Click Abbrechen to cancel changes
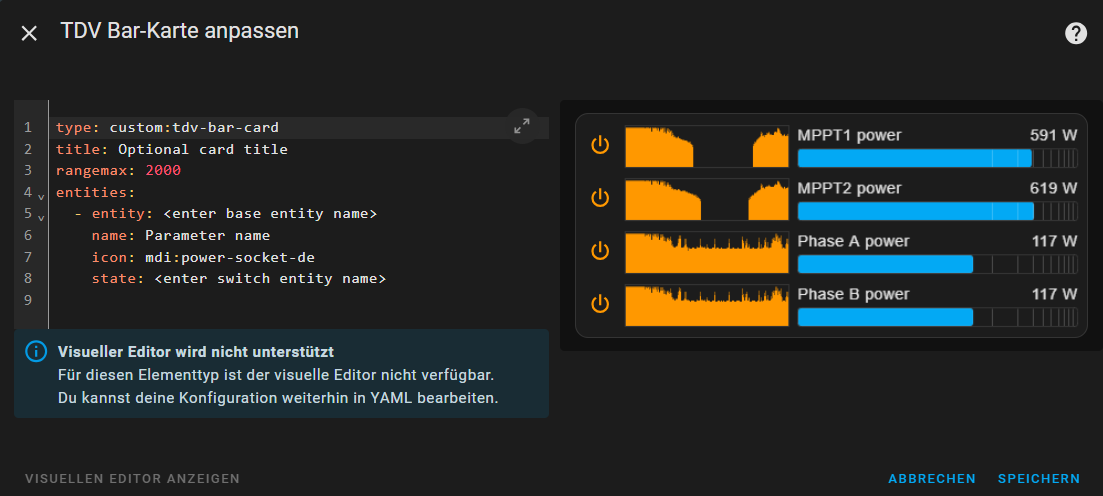This screenshot has width=1103, height=496. [x=932, y=478]
